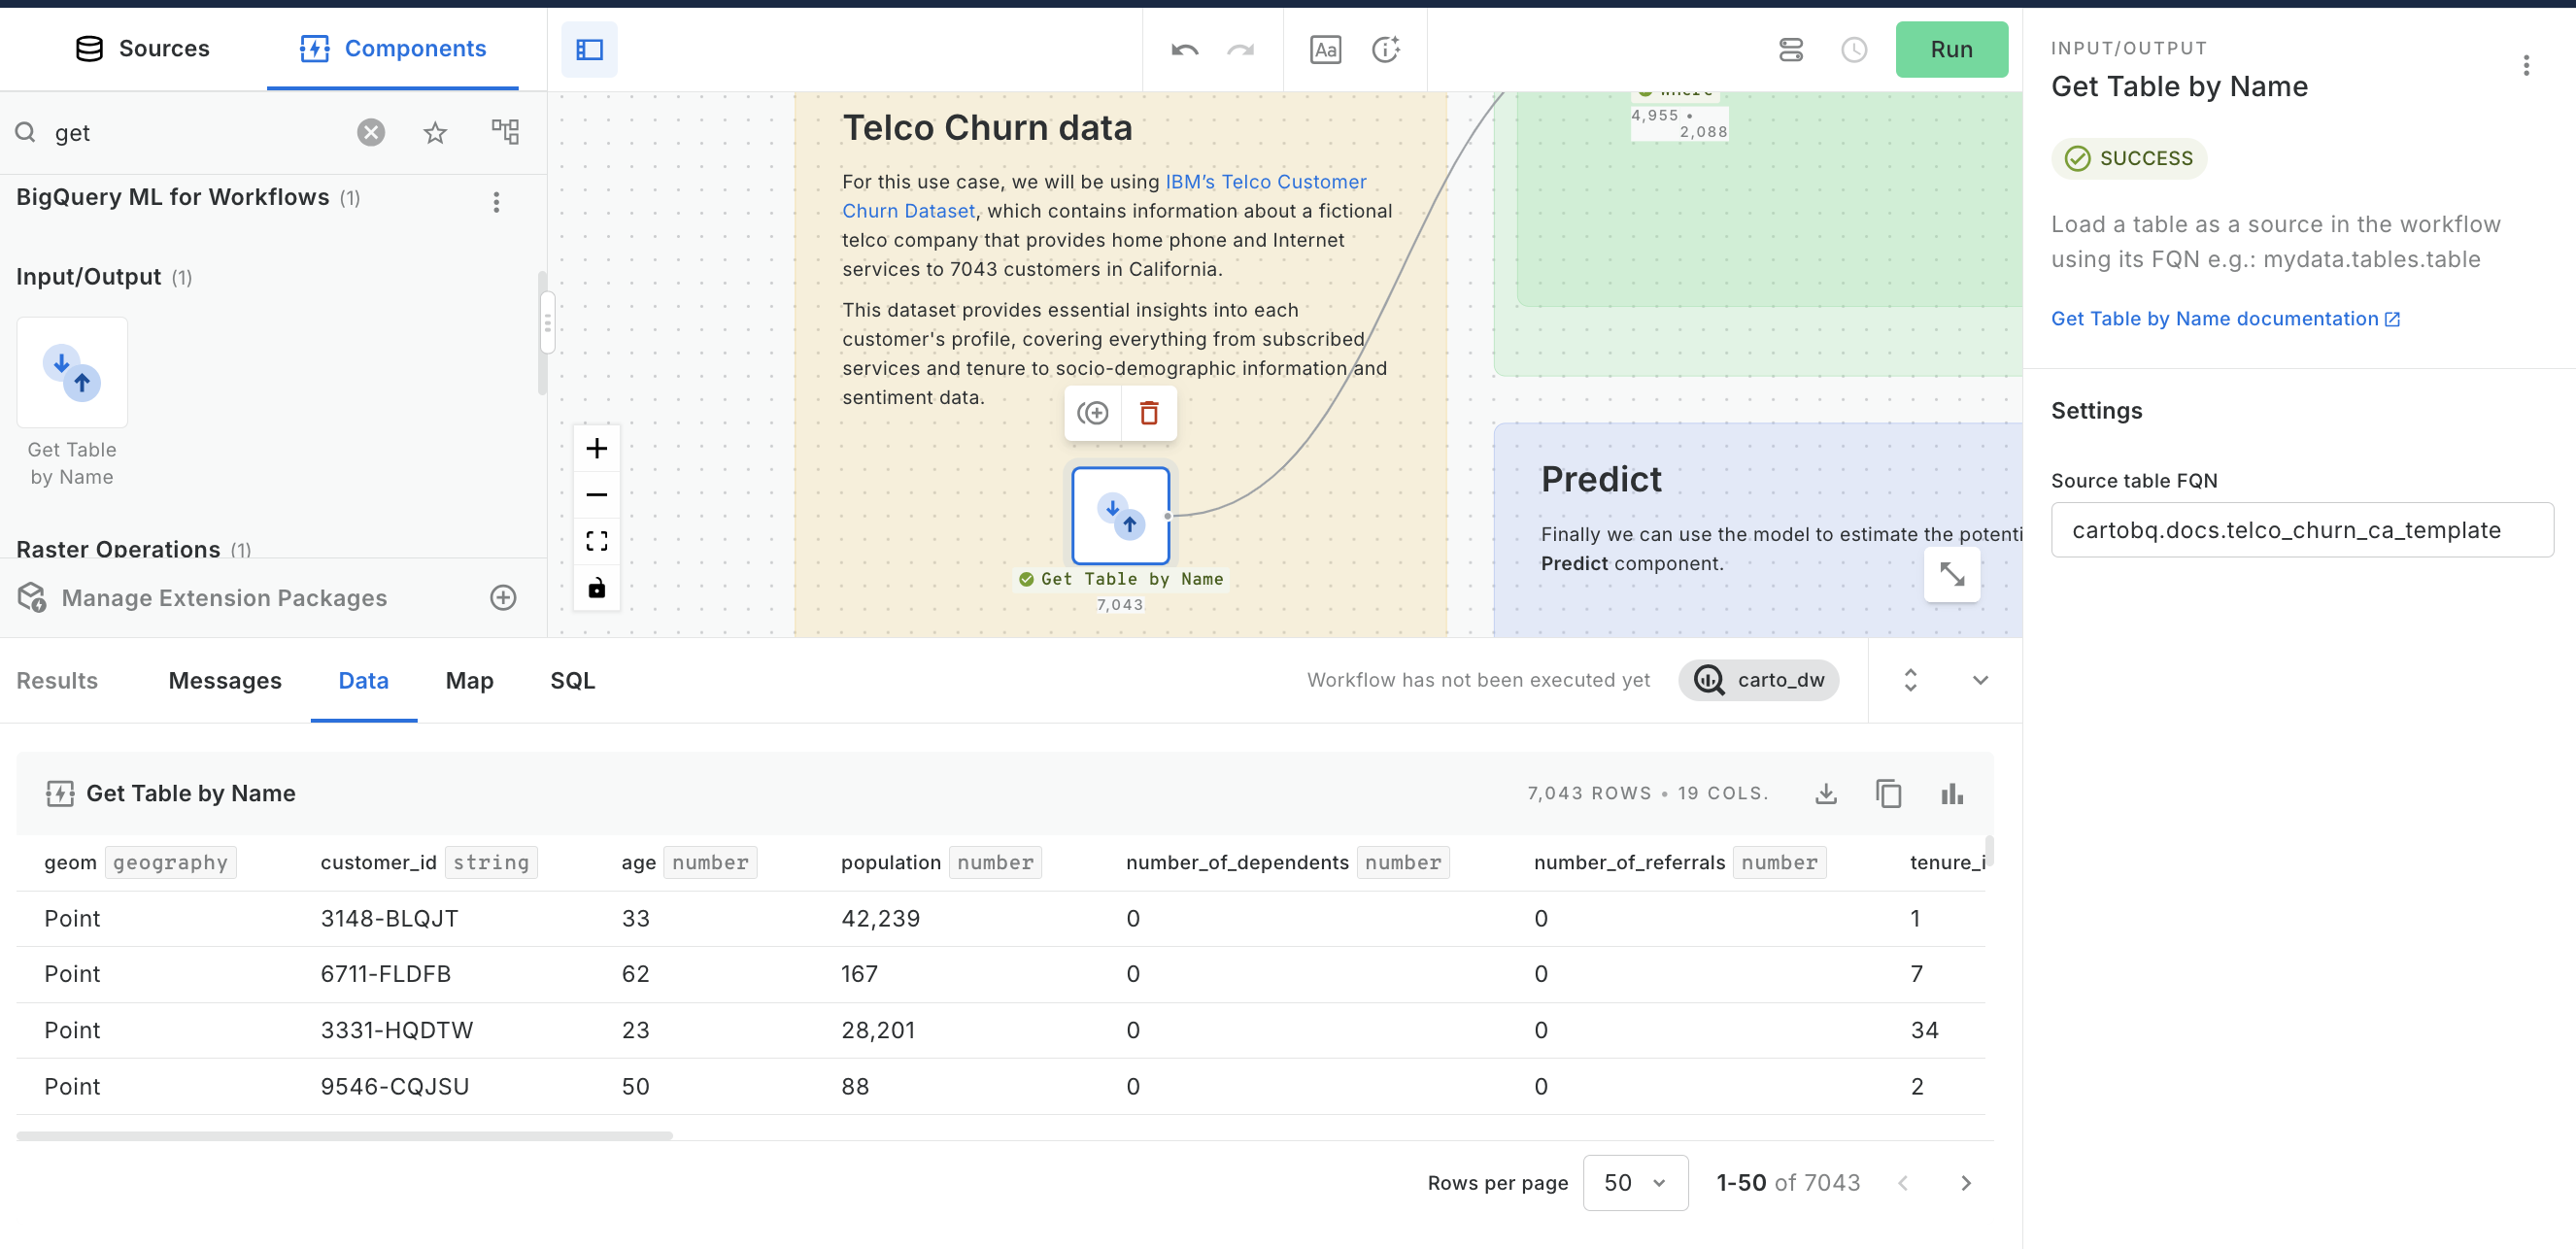The image size is (2576, 1249).
Task: Open the Messages tab
Action: click(225, 680)
